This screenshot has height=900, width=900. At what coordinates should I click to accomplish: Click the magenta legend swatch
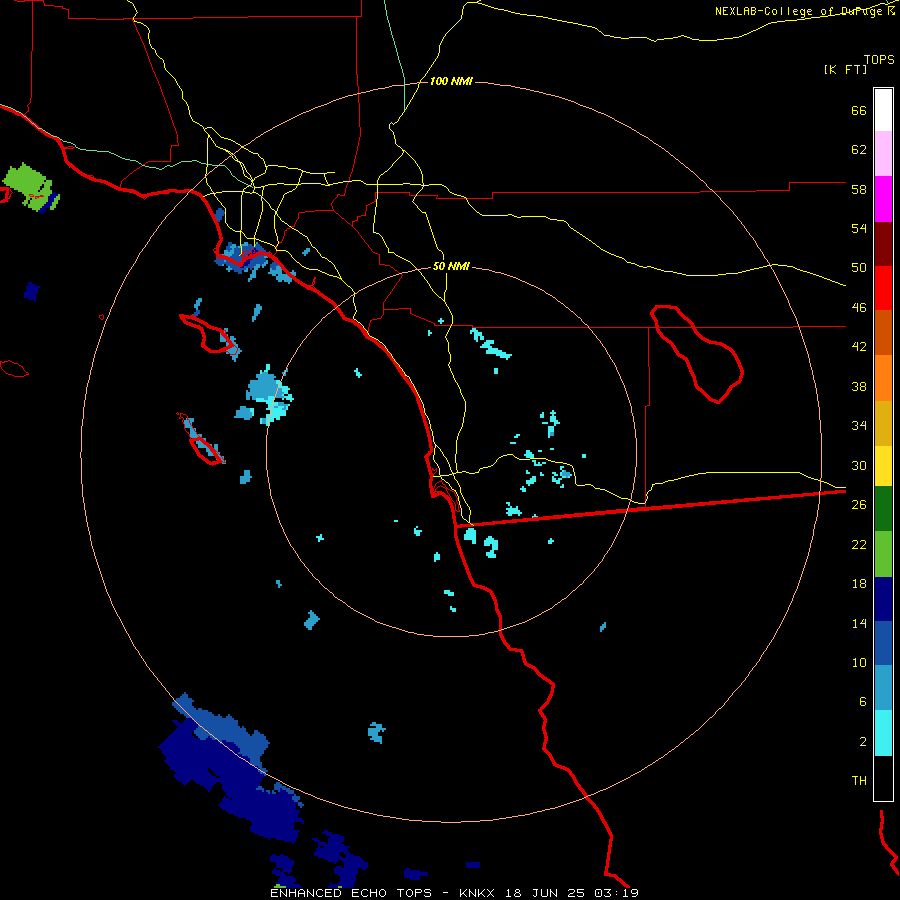(883, 199)
